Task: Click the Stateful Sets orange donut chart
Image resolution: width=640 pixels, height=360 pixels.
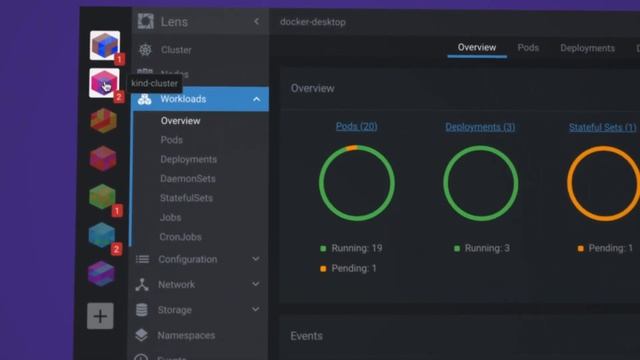Action: tap(603, 184)
